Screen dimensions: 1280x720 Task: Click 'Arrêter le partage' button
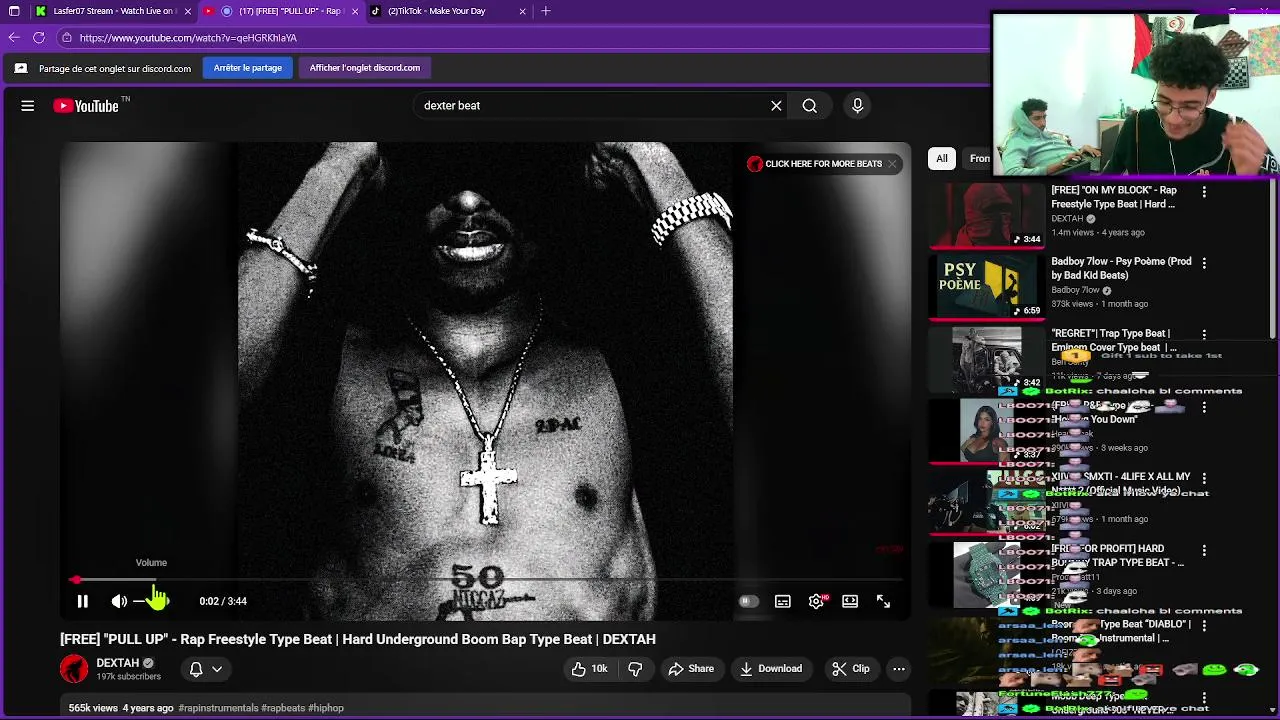coord(248,68)
